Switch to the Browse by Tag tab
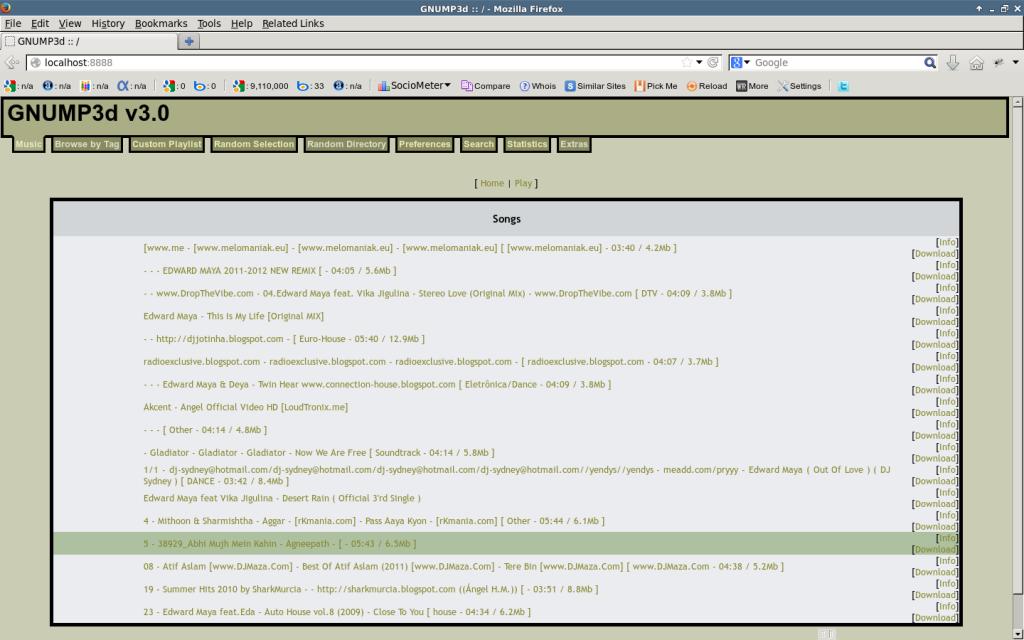 click(x=87, y=144)
